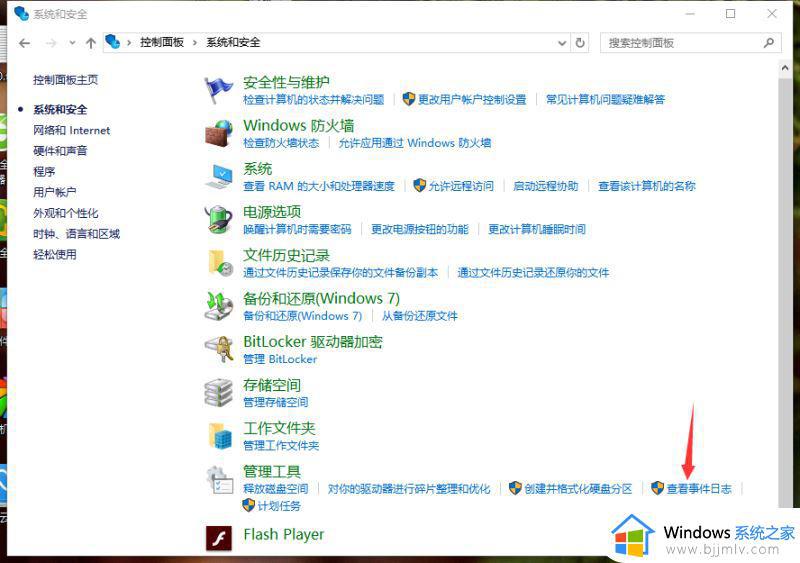Open the Security and Maintenance flag icon
Screen dimensions: 800x563
(x=218, y=90)
